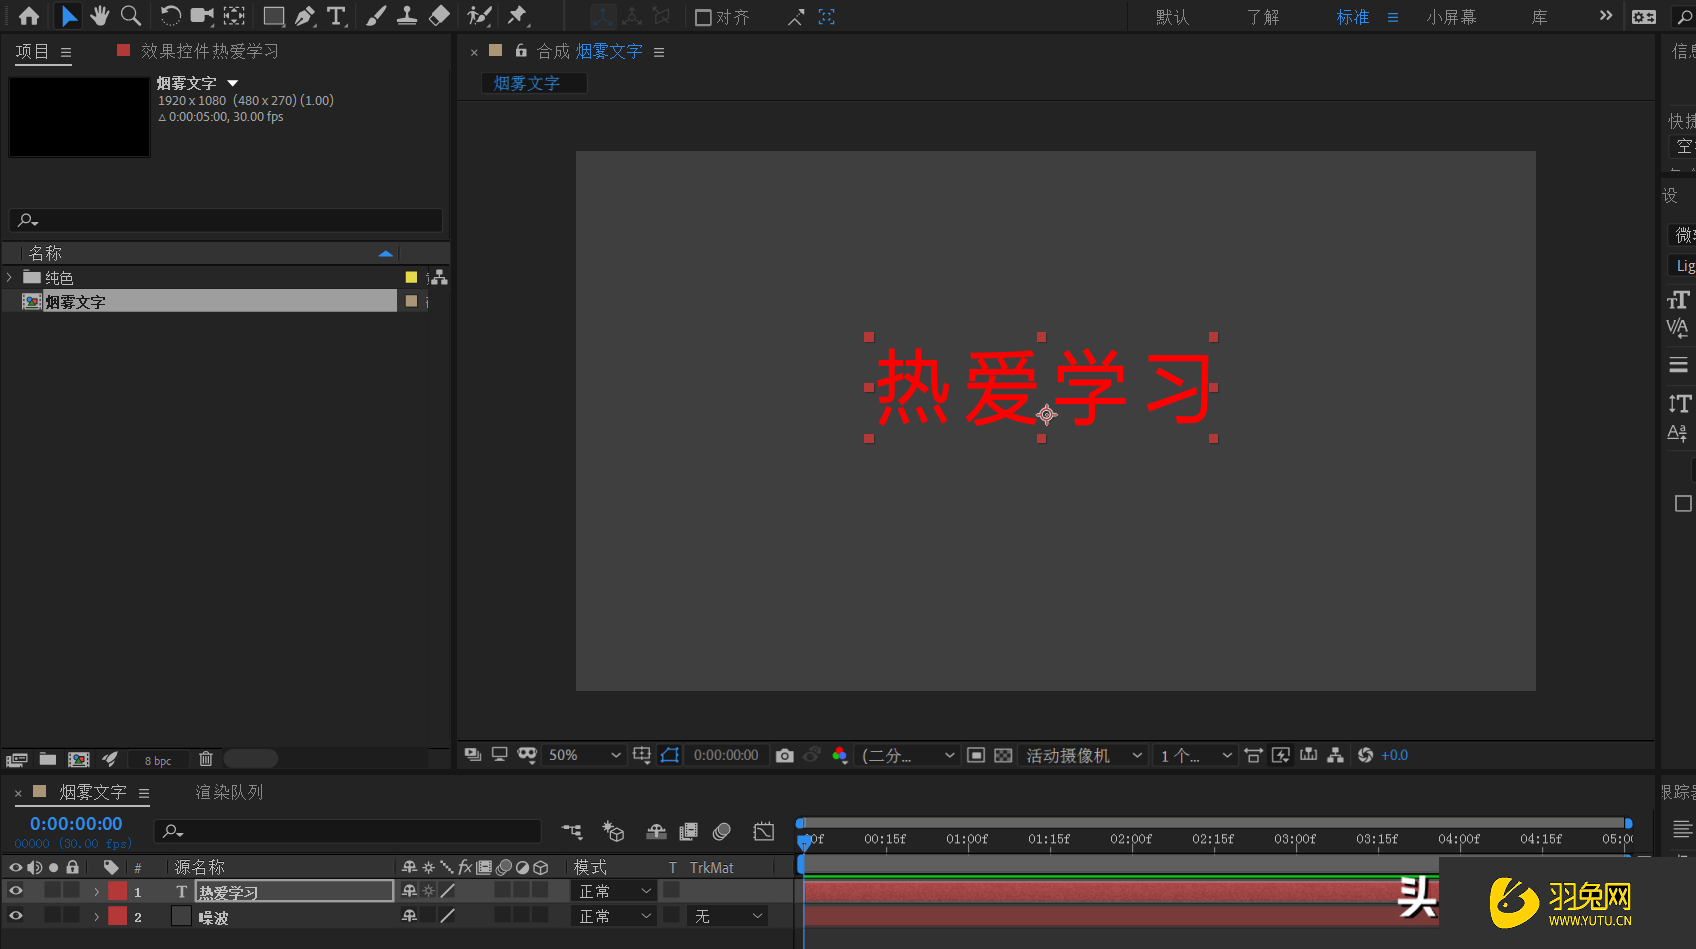The image size is (1696, 949).
Task: Open TrkMat 无 dropdown for 噪波
Action: tap(727, 916)
